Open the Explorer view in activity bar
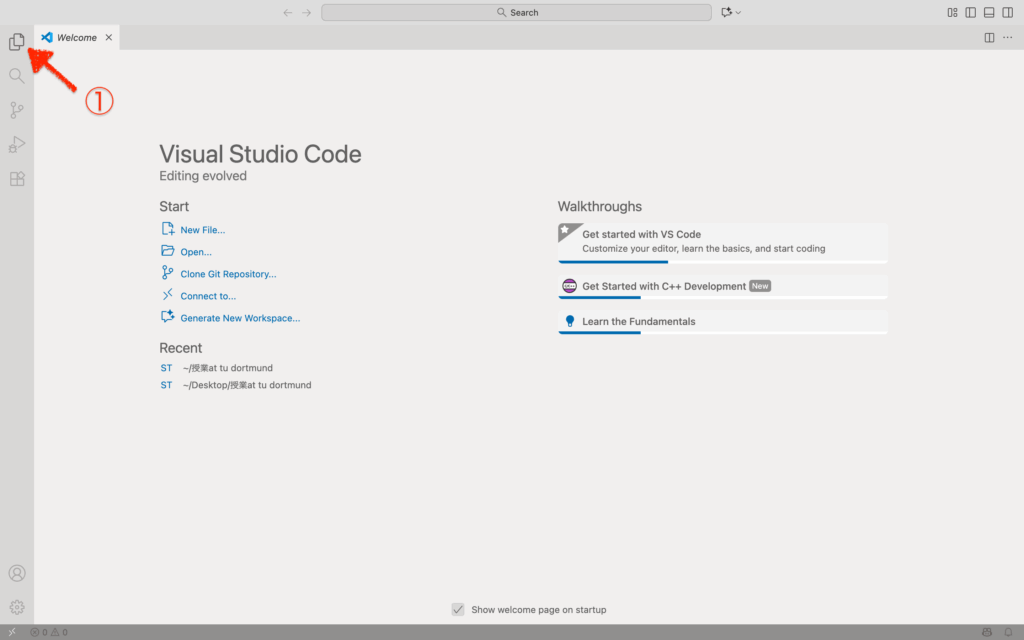 click(16, 42)
